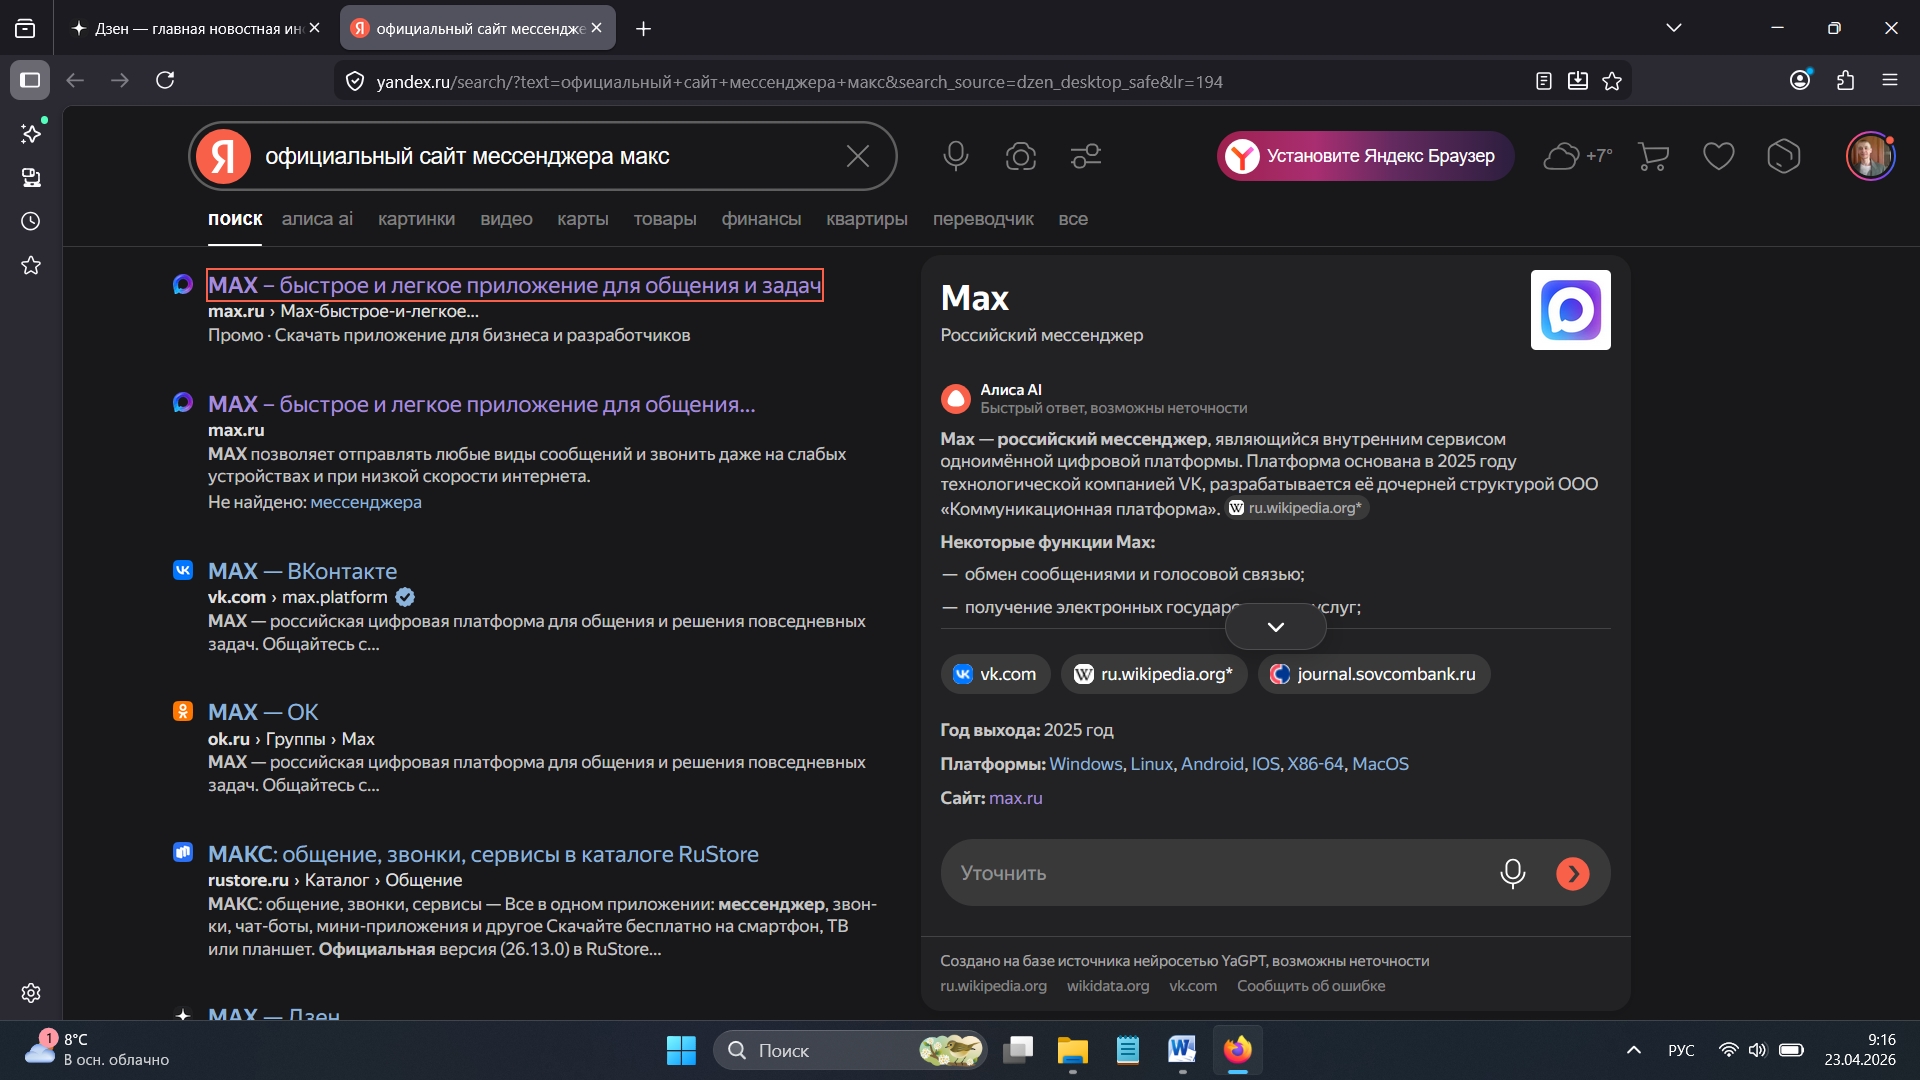Open the weather +7° widget

[1578, 156]
